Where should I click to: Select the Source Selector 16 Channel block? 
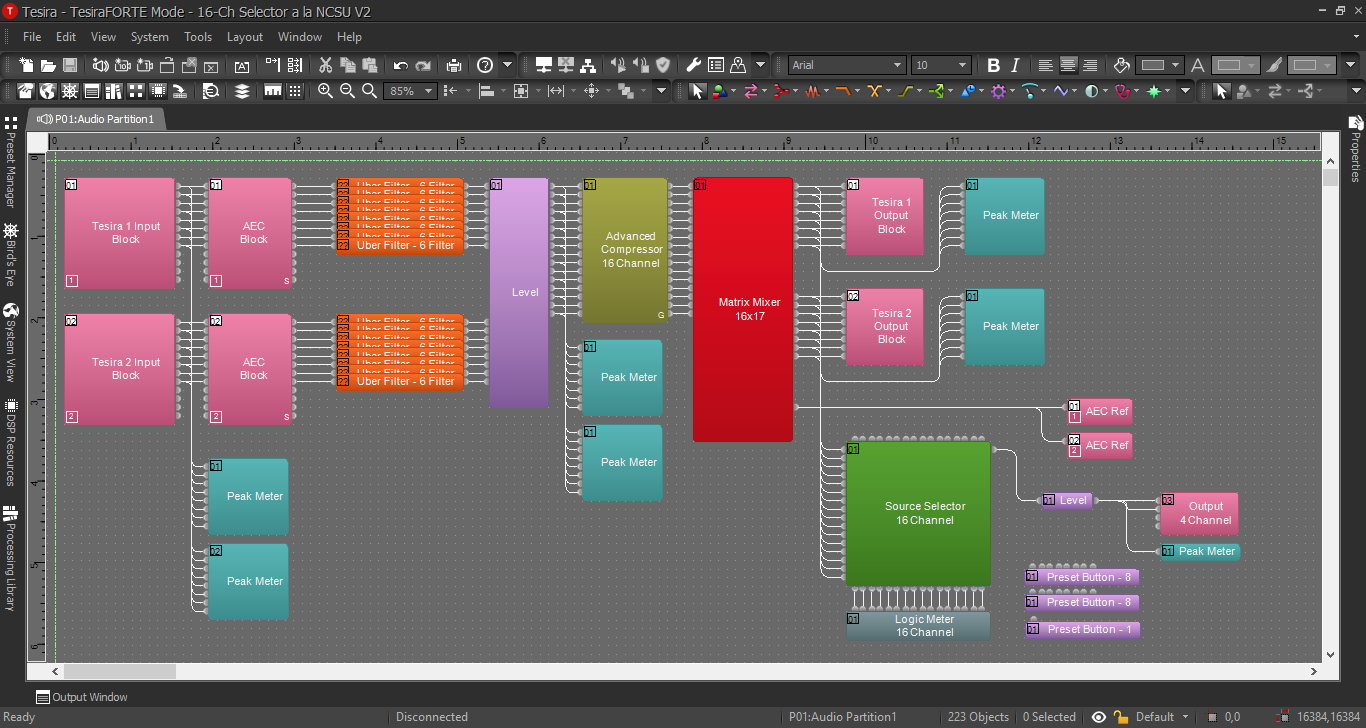(918, 513)
